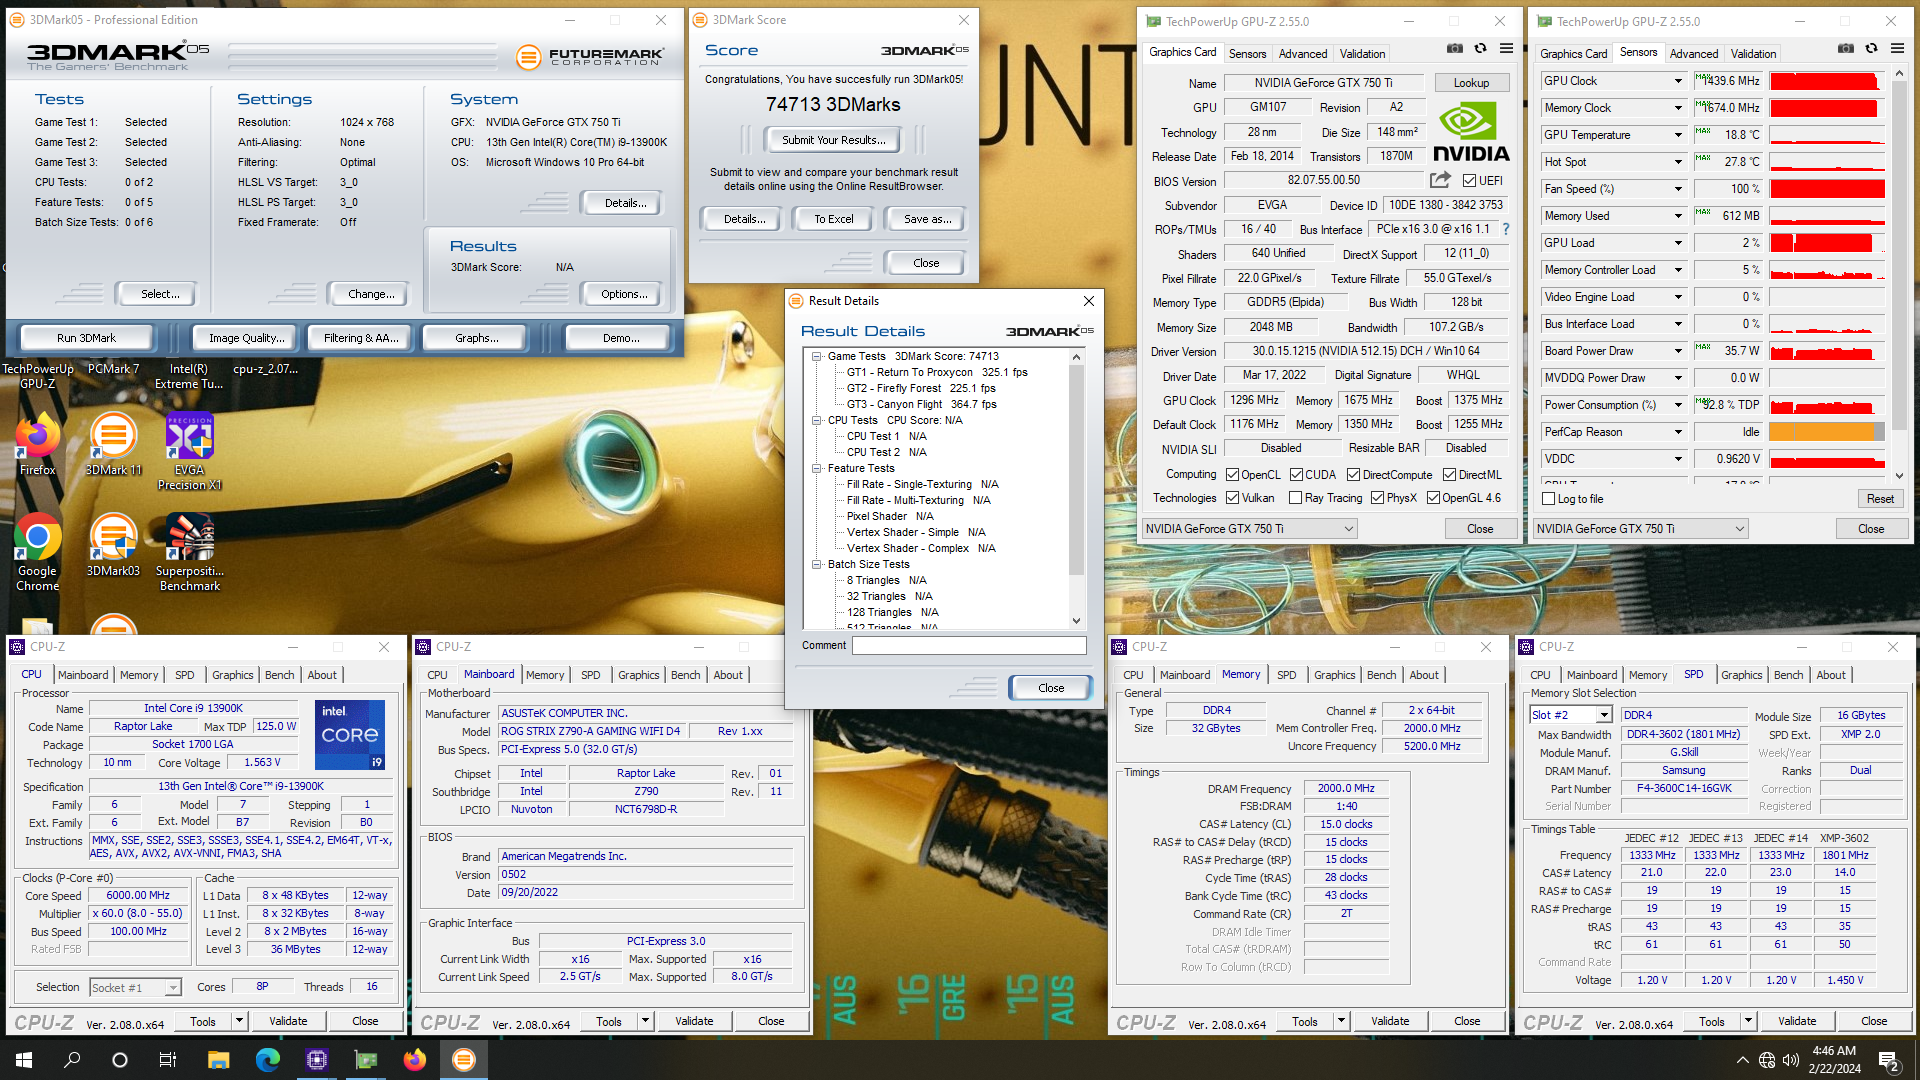Viewport: 1920px width, 1080px height.
Task: Click the Lookup button in GPU-Z
Action: pos(1471,83)
